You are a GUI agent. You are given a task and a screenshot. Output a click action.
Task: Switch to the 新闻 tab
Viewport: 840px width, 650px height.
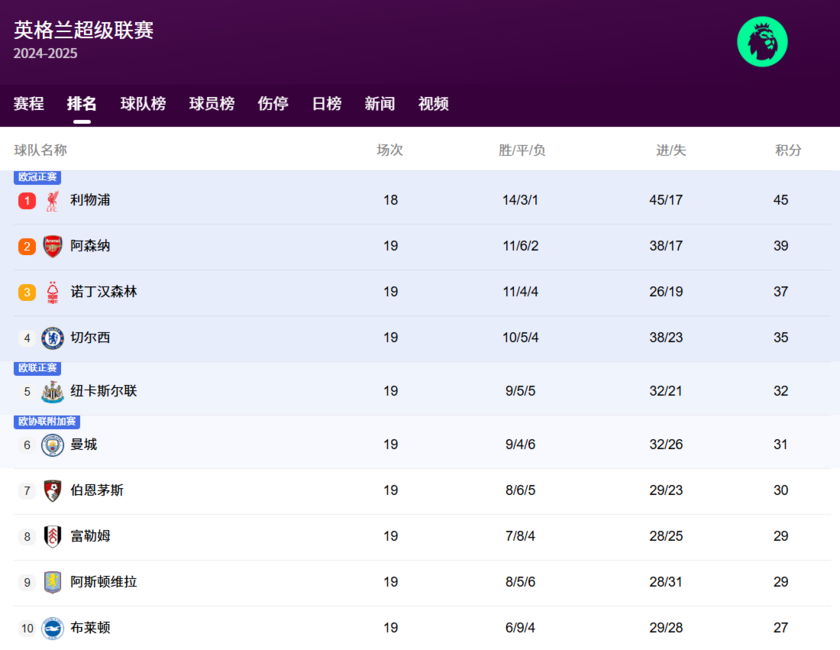[380, 103]
